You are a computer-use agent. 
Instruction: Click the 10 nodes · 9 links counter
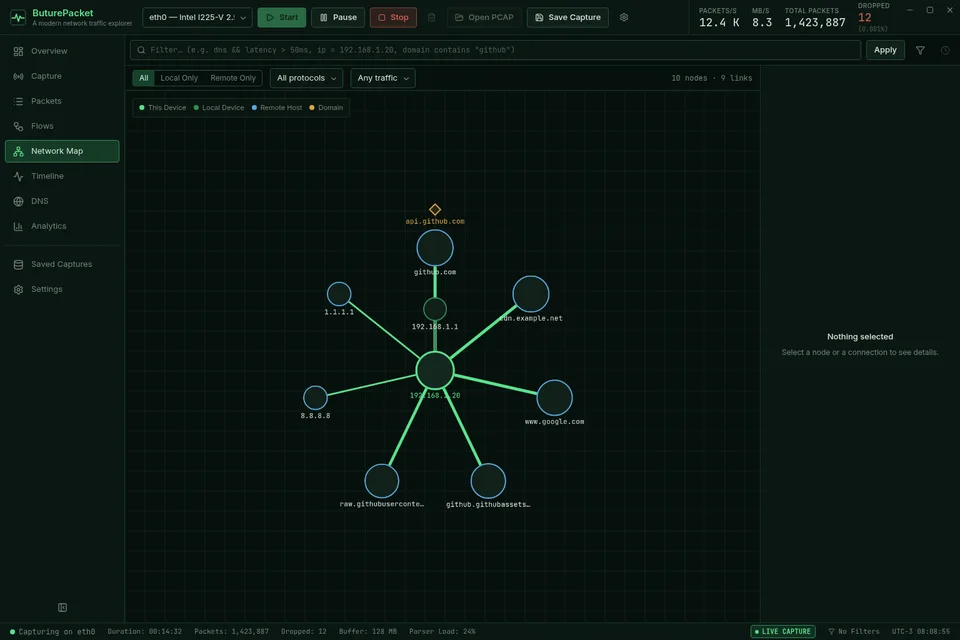(711, 78)
